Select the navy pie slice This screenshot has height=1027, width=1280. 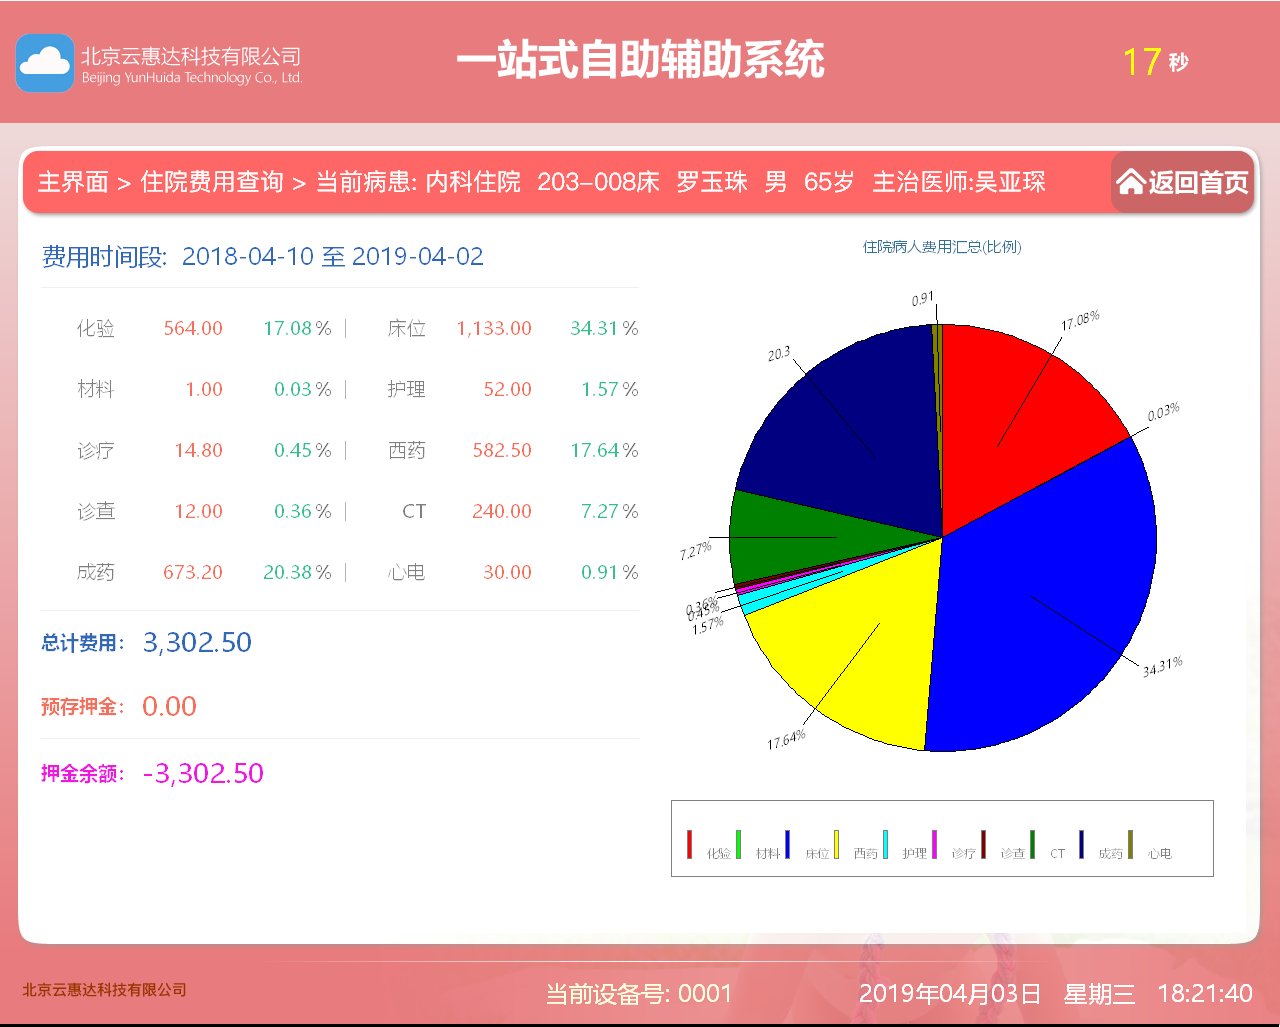(850, 430)
